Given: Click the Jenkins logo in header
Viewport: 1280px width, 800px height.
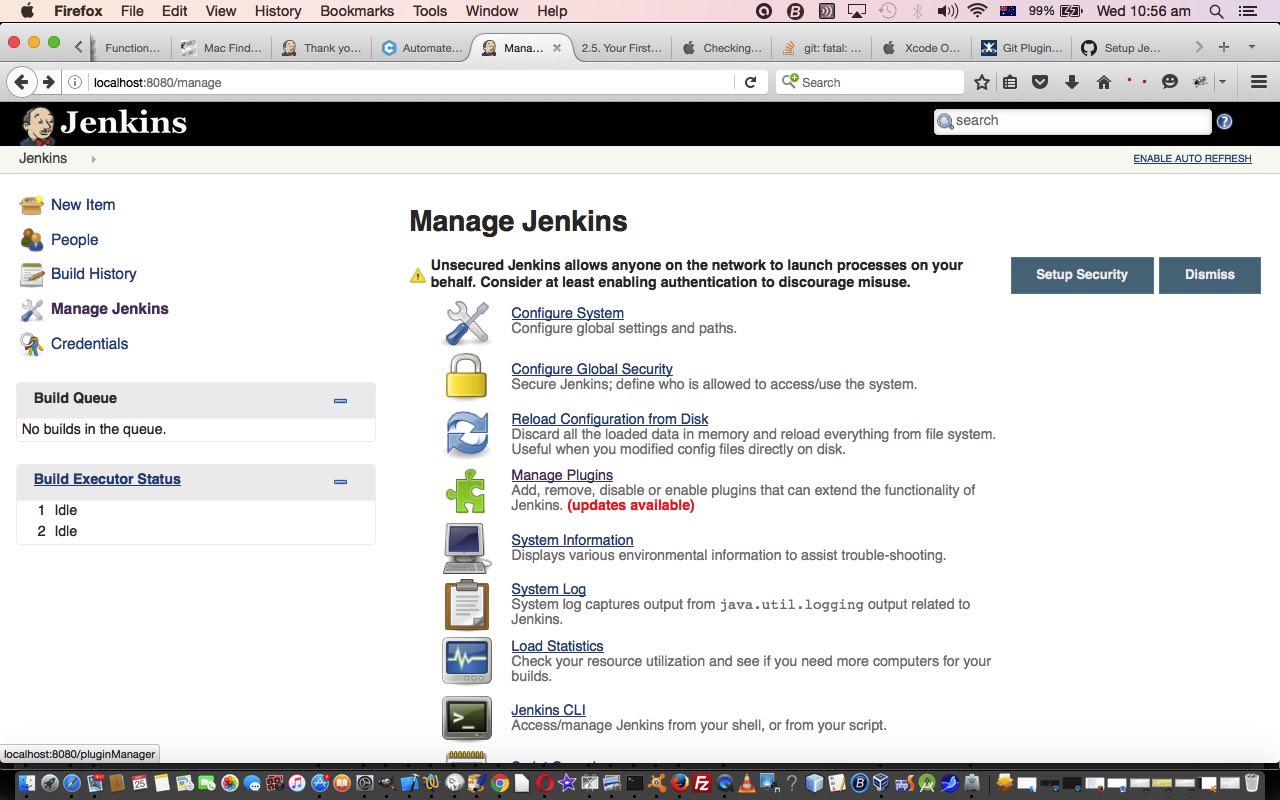Looking at the screenshot, I should click(x=103, y=124).
